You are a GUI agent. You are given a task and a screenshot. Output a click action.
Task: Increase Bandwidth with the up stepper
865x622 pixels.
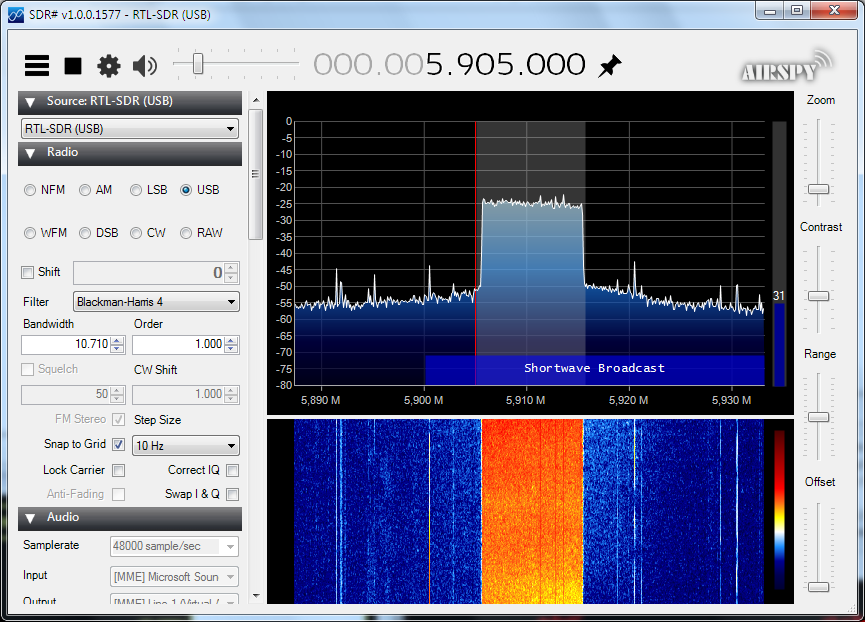point(117,340)
